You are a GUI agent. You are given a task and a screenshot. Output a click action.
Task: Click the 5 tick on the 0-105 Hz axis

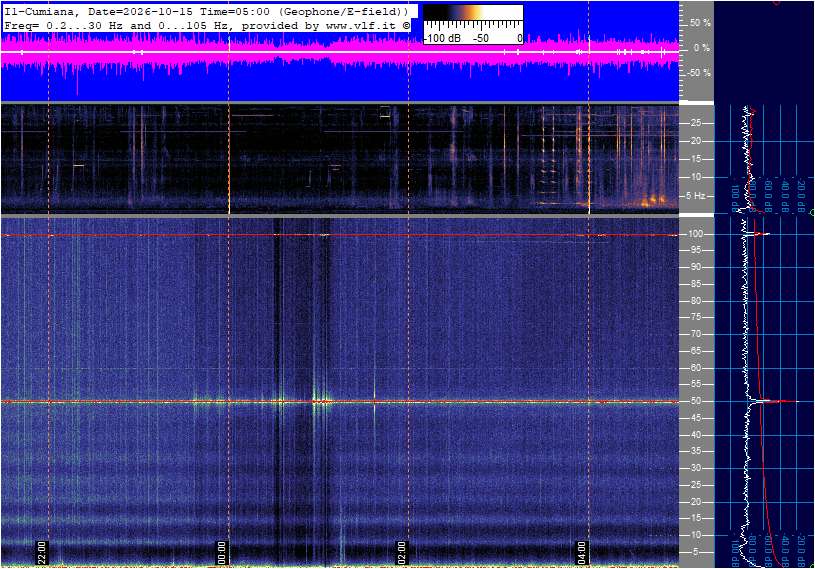point(697,552)
